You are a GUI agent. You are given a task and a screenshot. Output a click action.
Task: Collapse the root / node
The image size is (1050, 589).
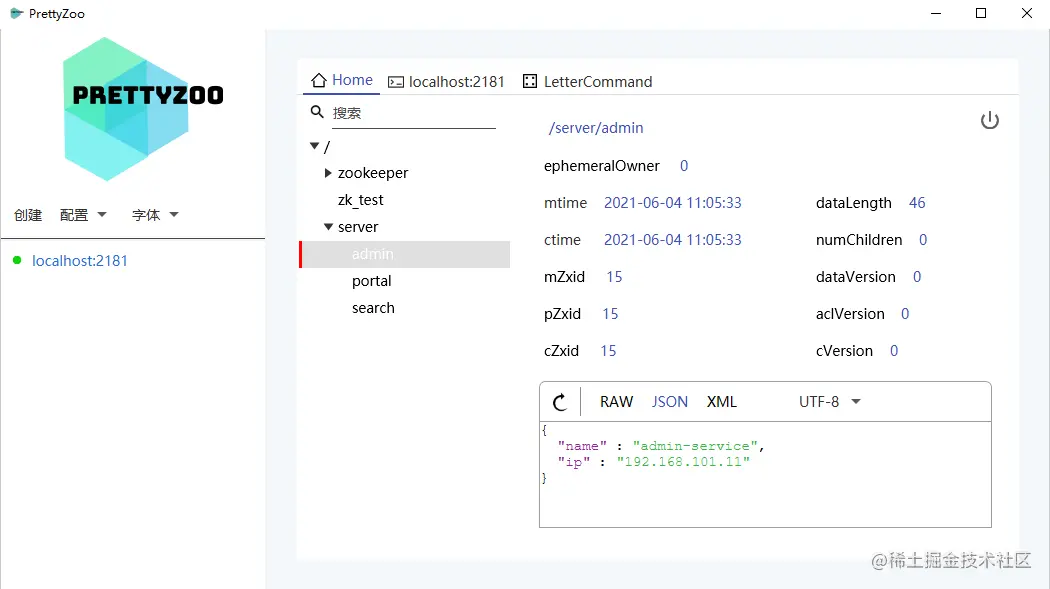[x=314, y=145]
